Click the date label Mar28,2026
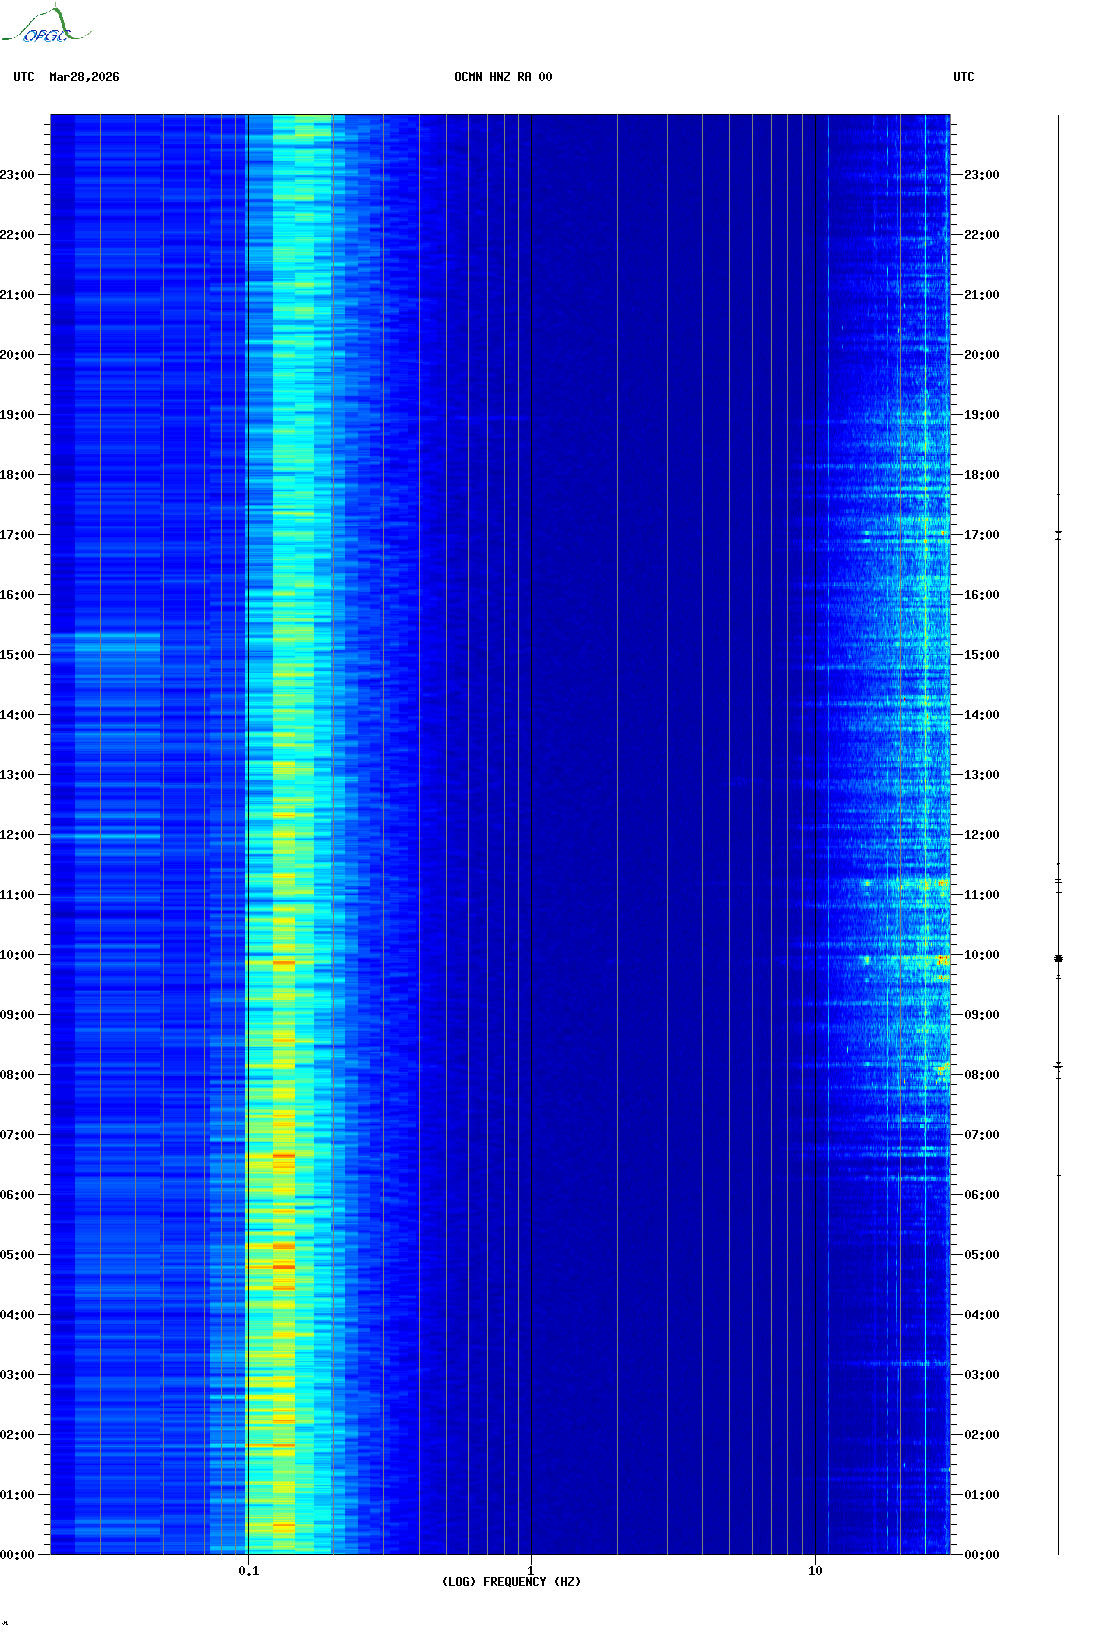The image size is (1102, 1634). pos(84,77)
